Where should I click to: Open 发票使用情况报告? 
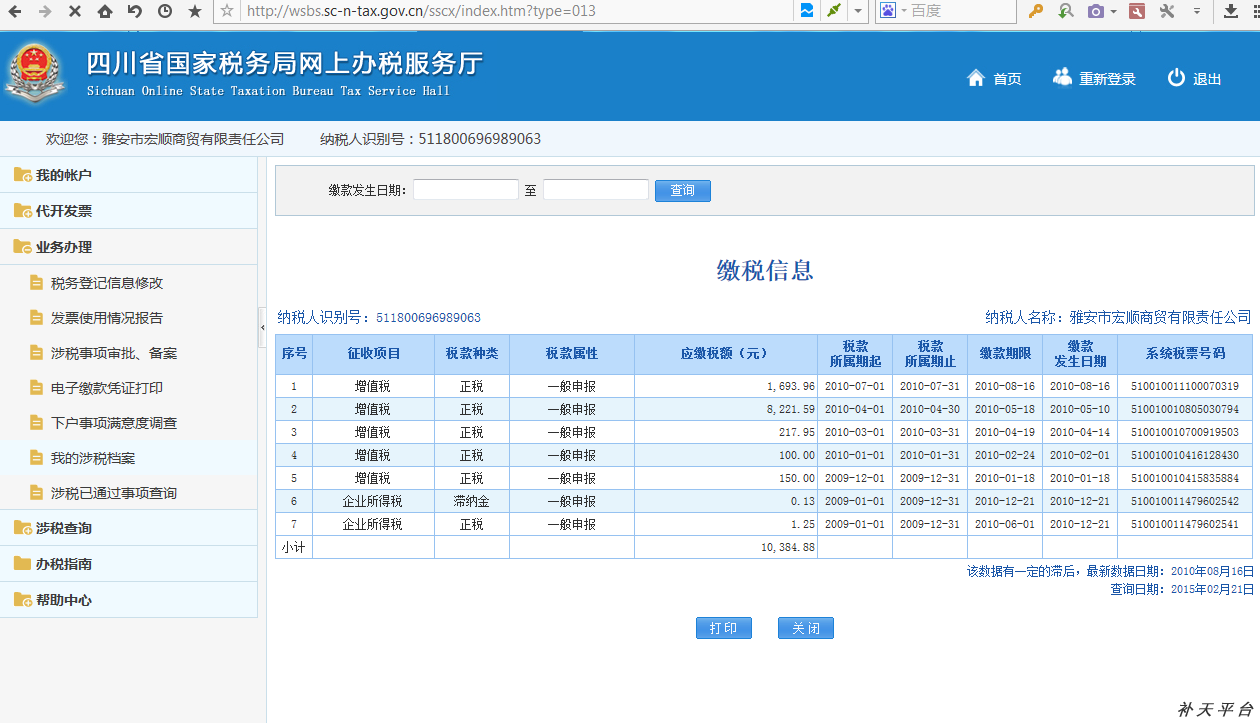point(107,318)
